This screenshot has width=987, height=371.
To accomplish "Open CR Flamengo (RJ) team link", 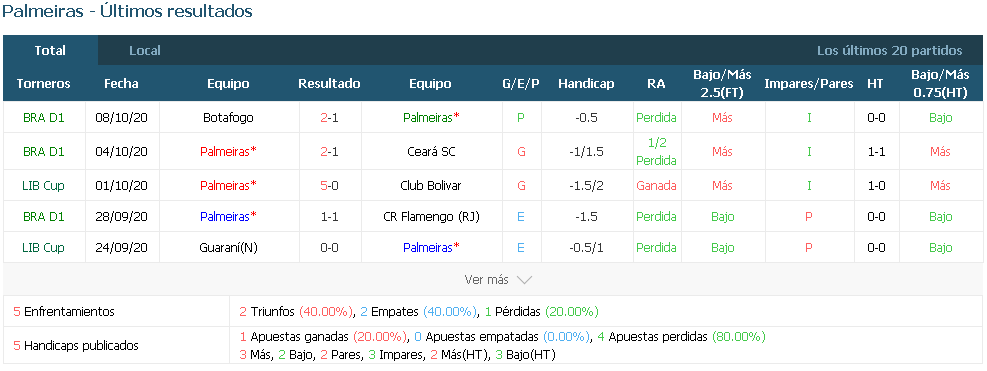I will click(431, 217).
